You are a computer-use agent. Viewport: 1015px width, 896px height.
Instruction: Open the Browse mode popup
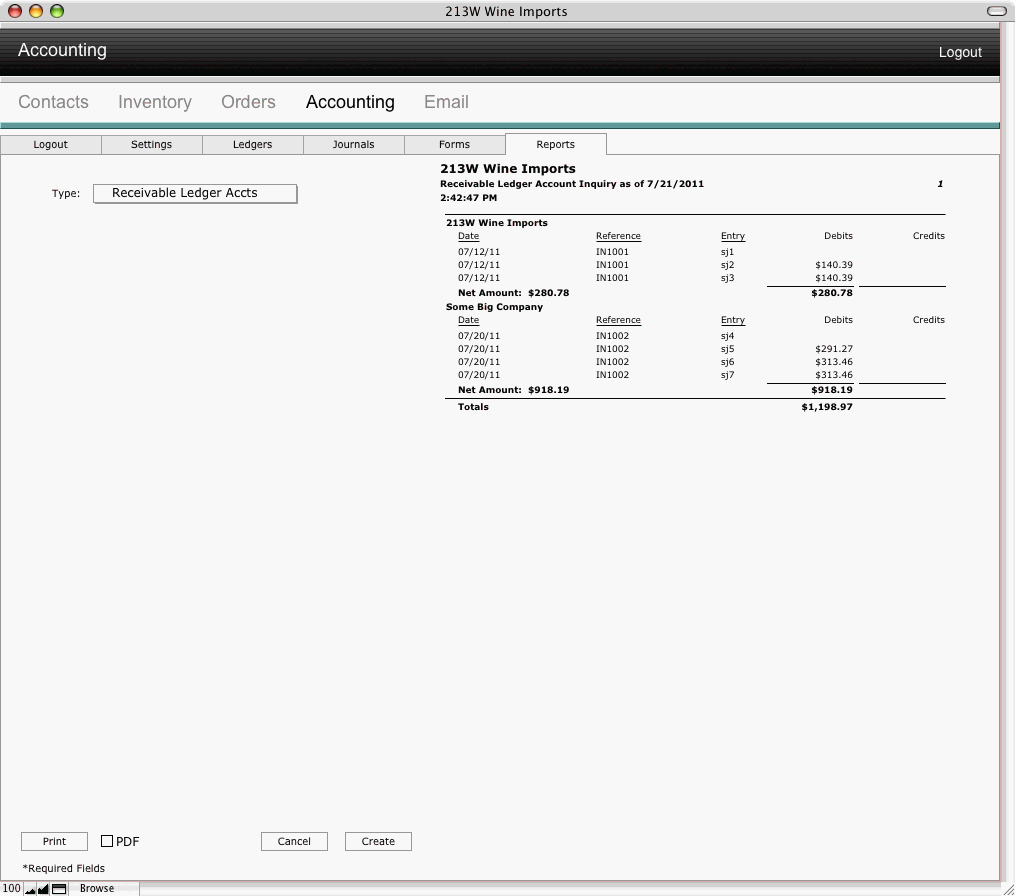(x=96, y=888)
